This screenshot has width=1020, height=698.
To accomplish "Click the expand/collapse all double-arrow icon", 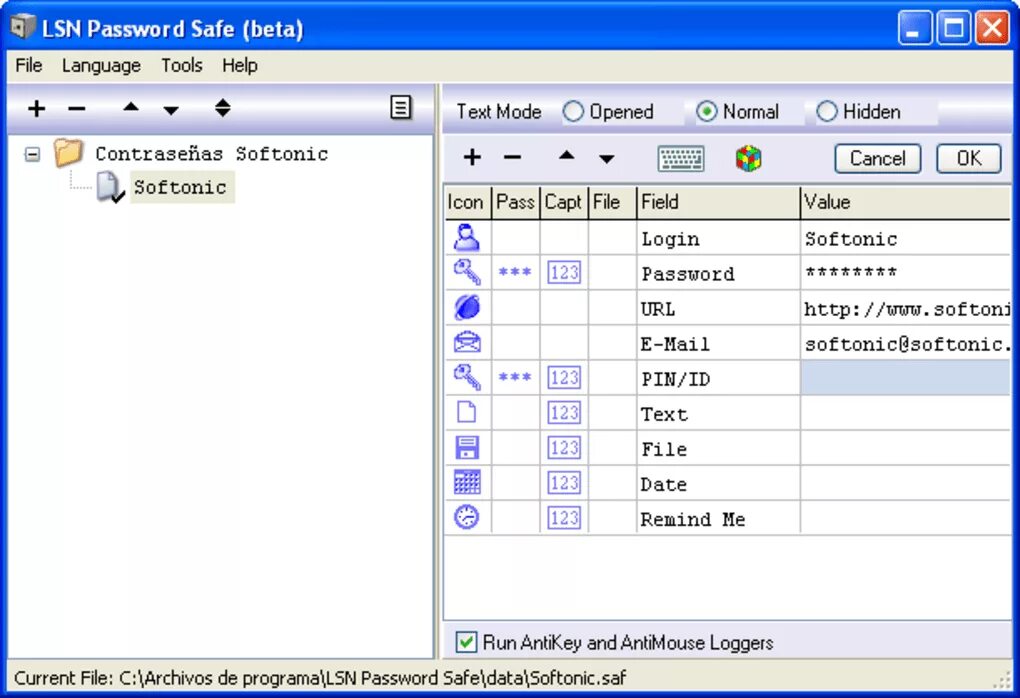I will tap(222, 108).
